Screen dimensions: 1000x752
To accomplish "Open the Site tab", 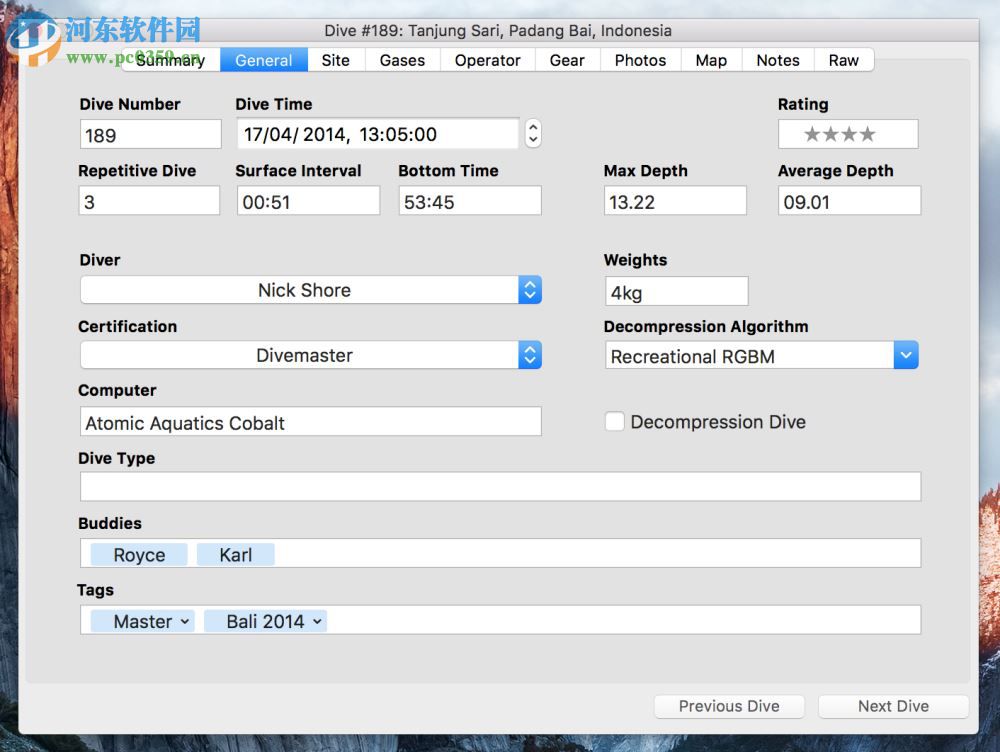I will click(335, 60).
